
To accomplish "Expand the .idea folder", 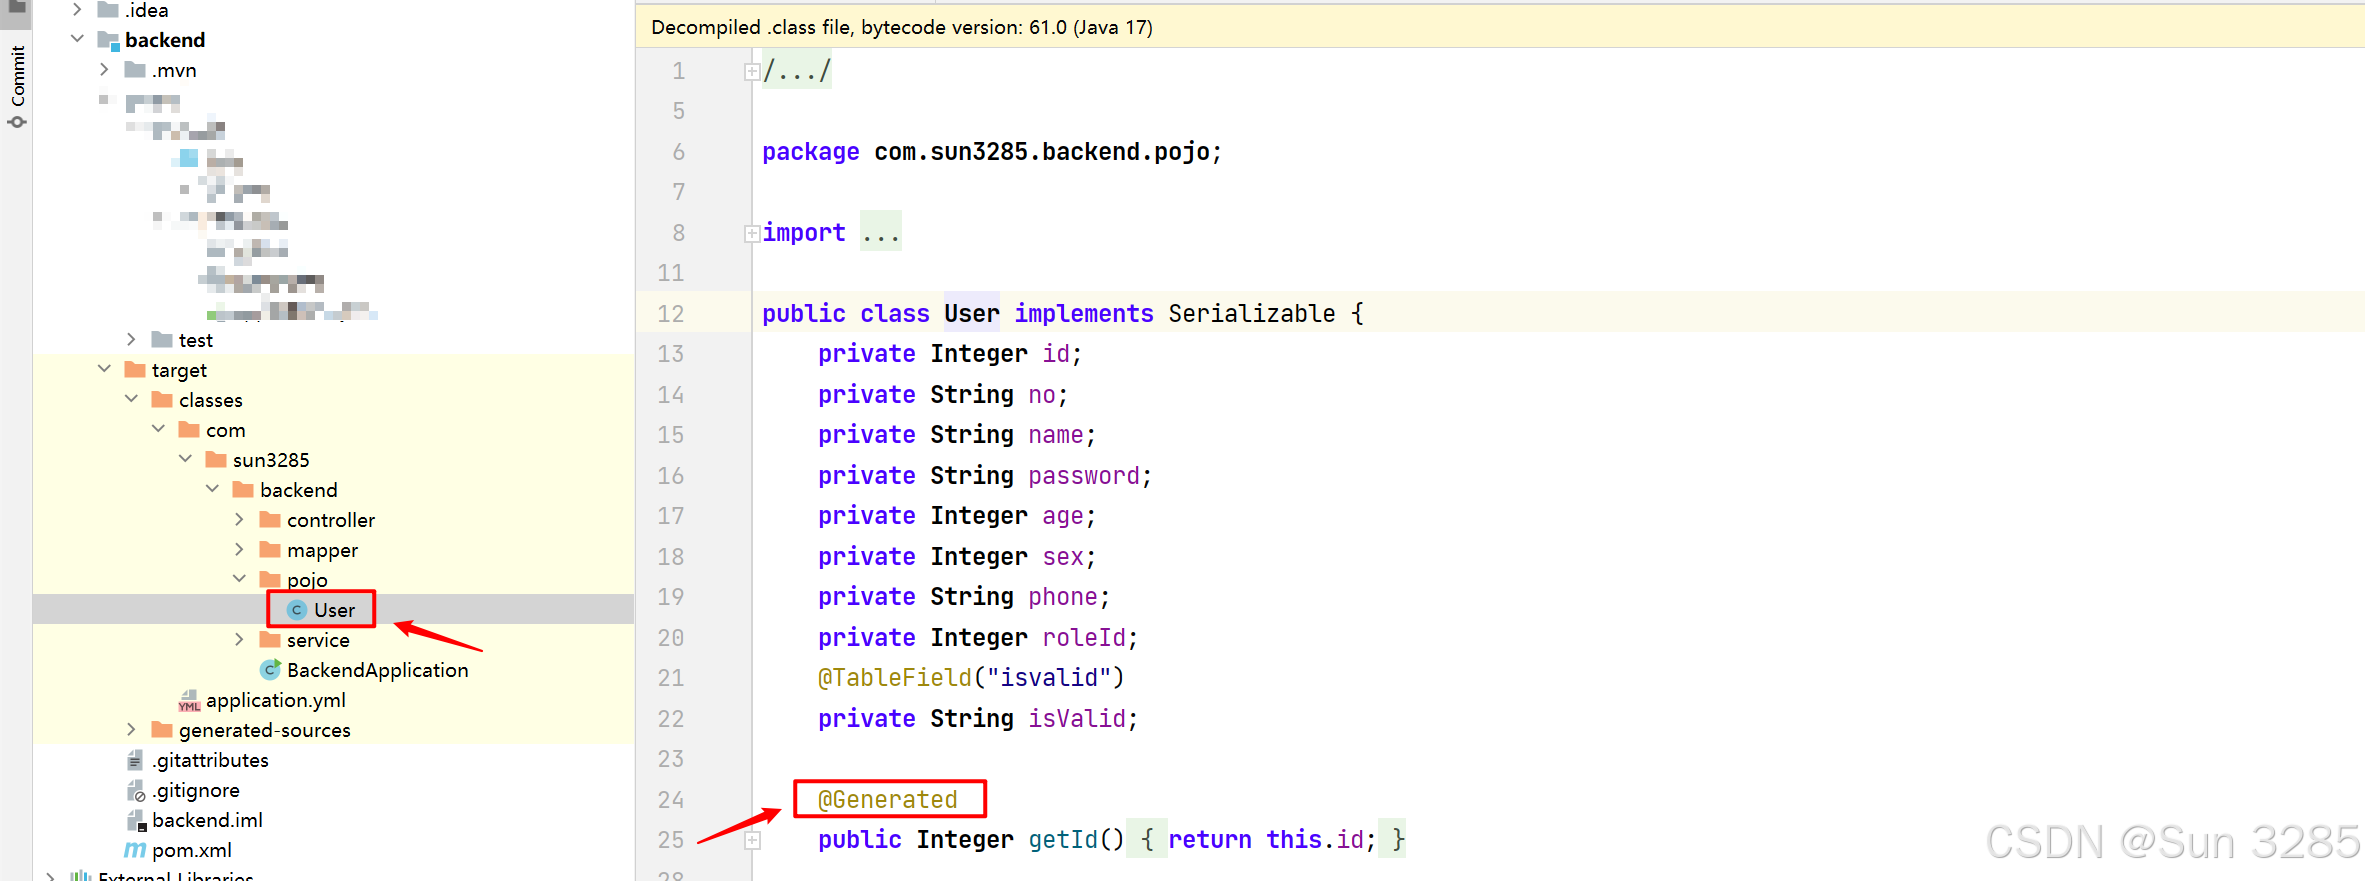I will coord(77,10).
